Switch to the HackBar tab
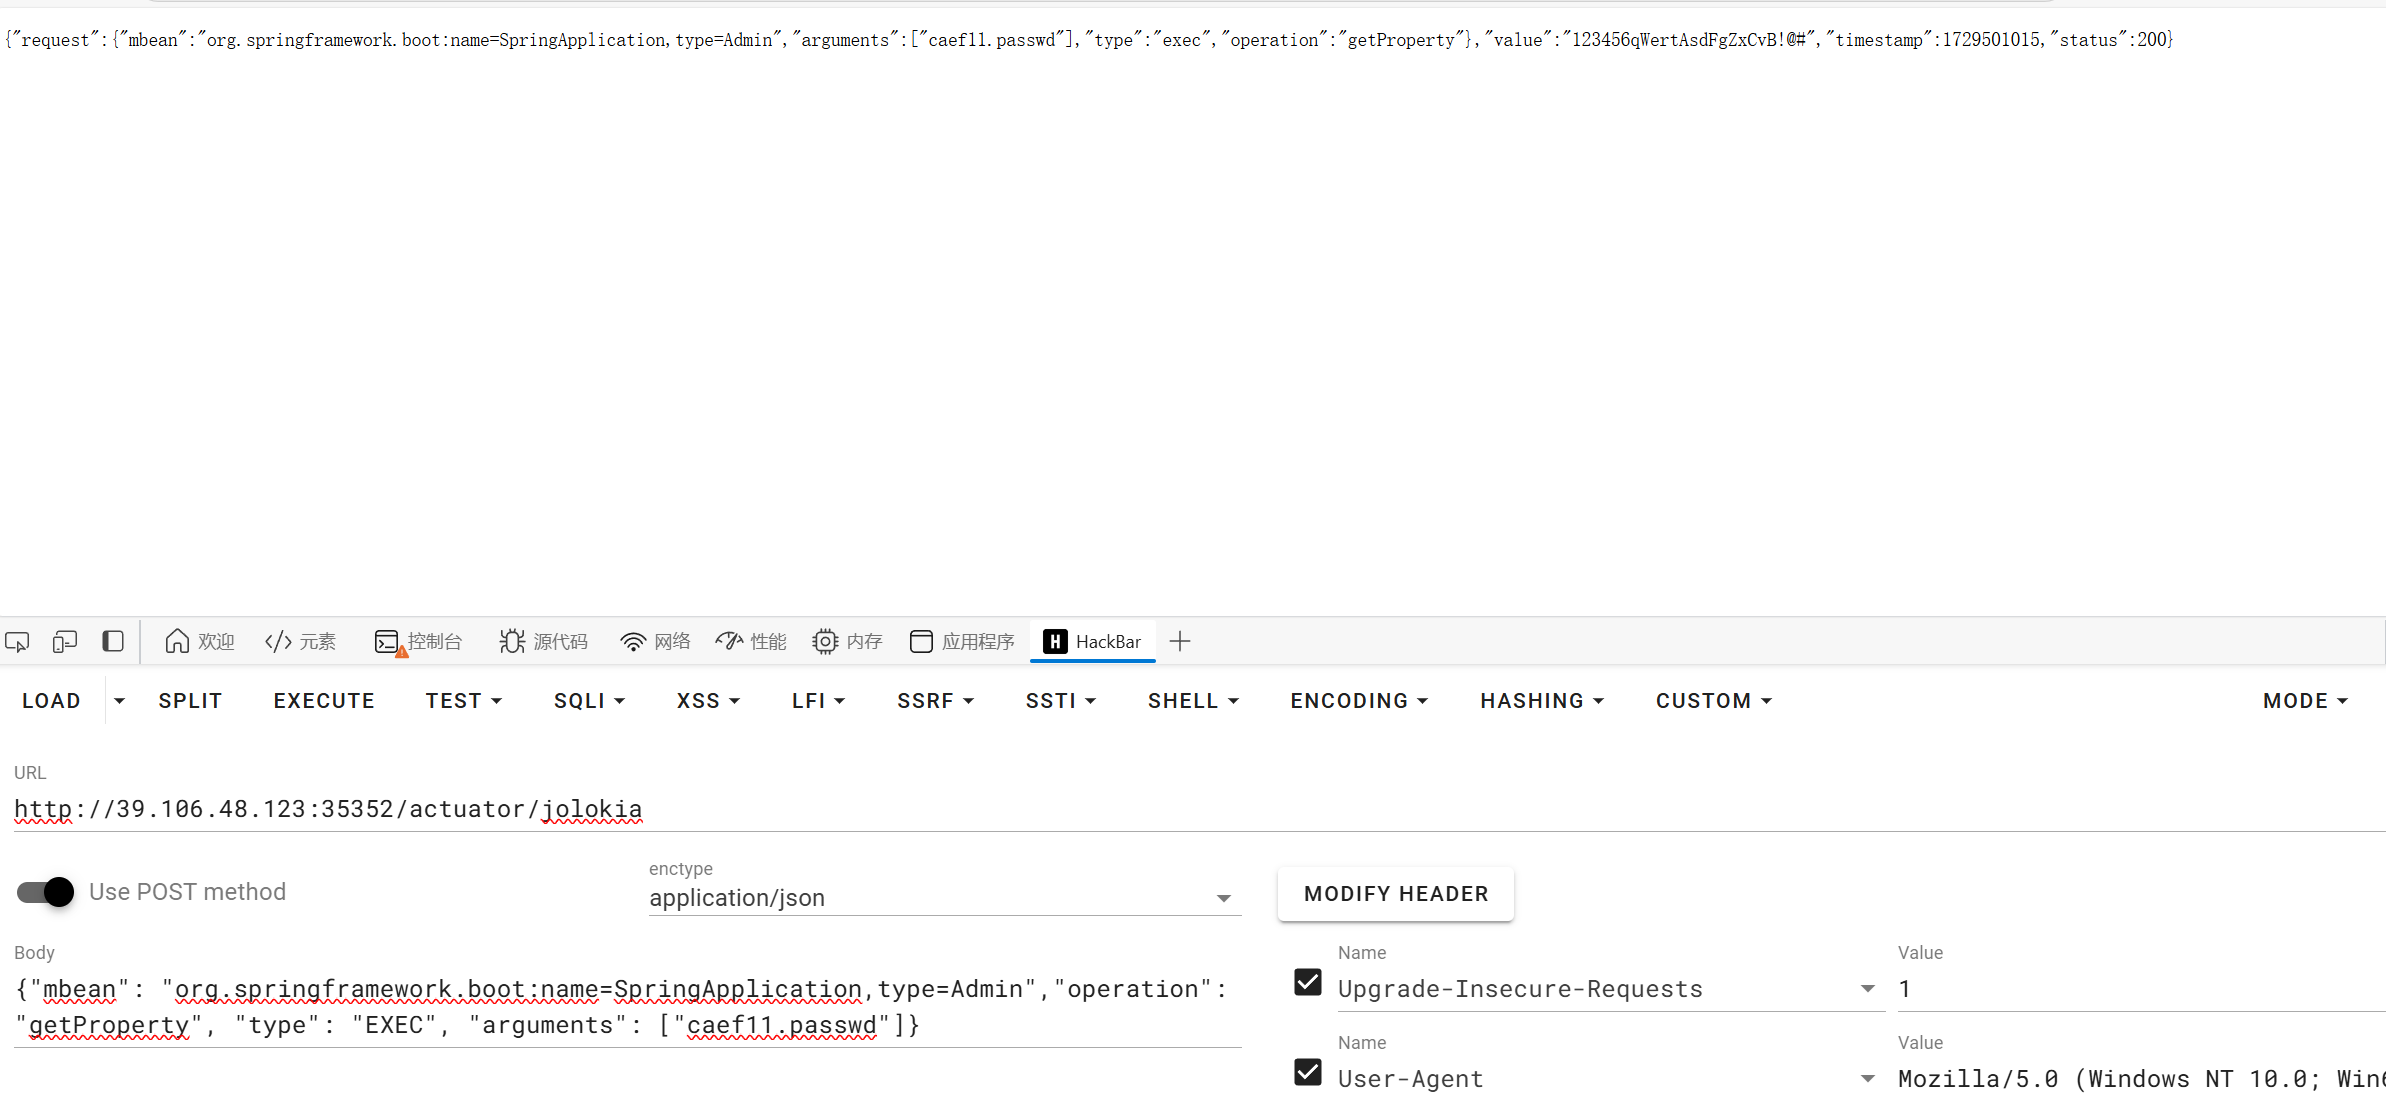2386x1100 pixels. coord(1092,642)
